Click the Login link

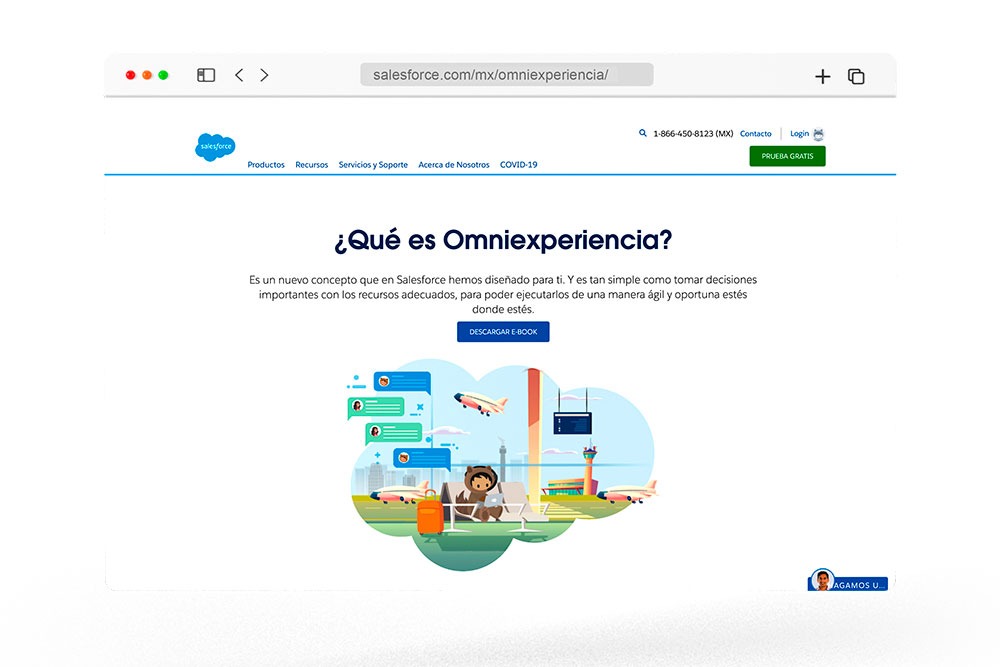click(799, 134)
